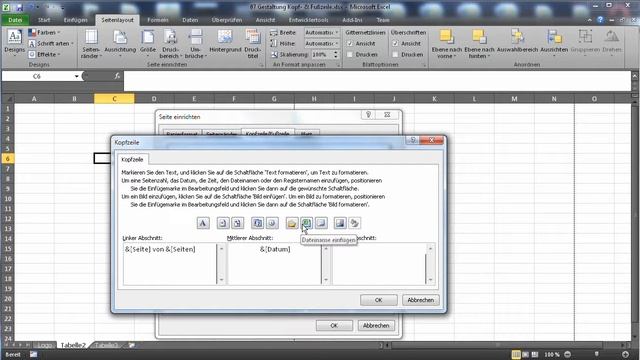Click Dateiname einfügen icon

tap(307, 223)
